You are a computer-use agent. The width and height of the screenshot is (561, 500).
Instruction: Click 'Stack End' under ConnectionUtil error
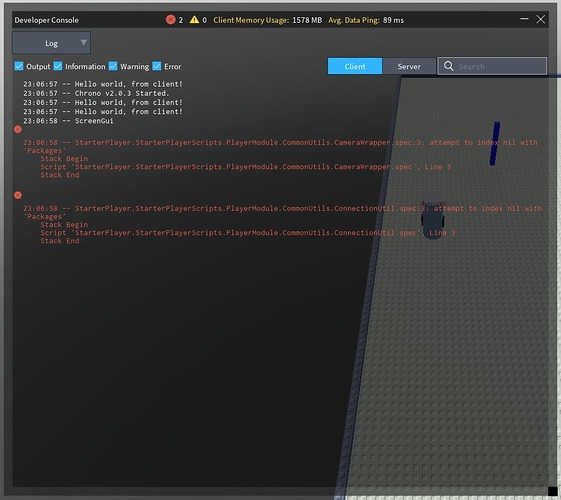coord(60,241)
